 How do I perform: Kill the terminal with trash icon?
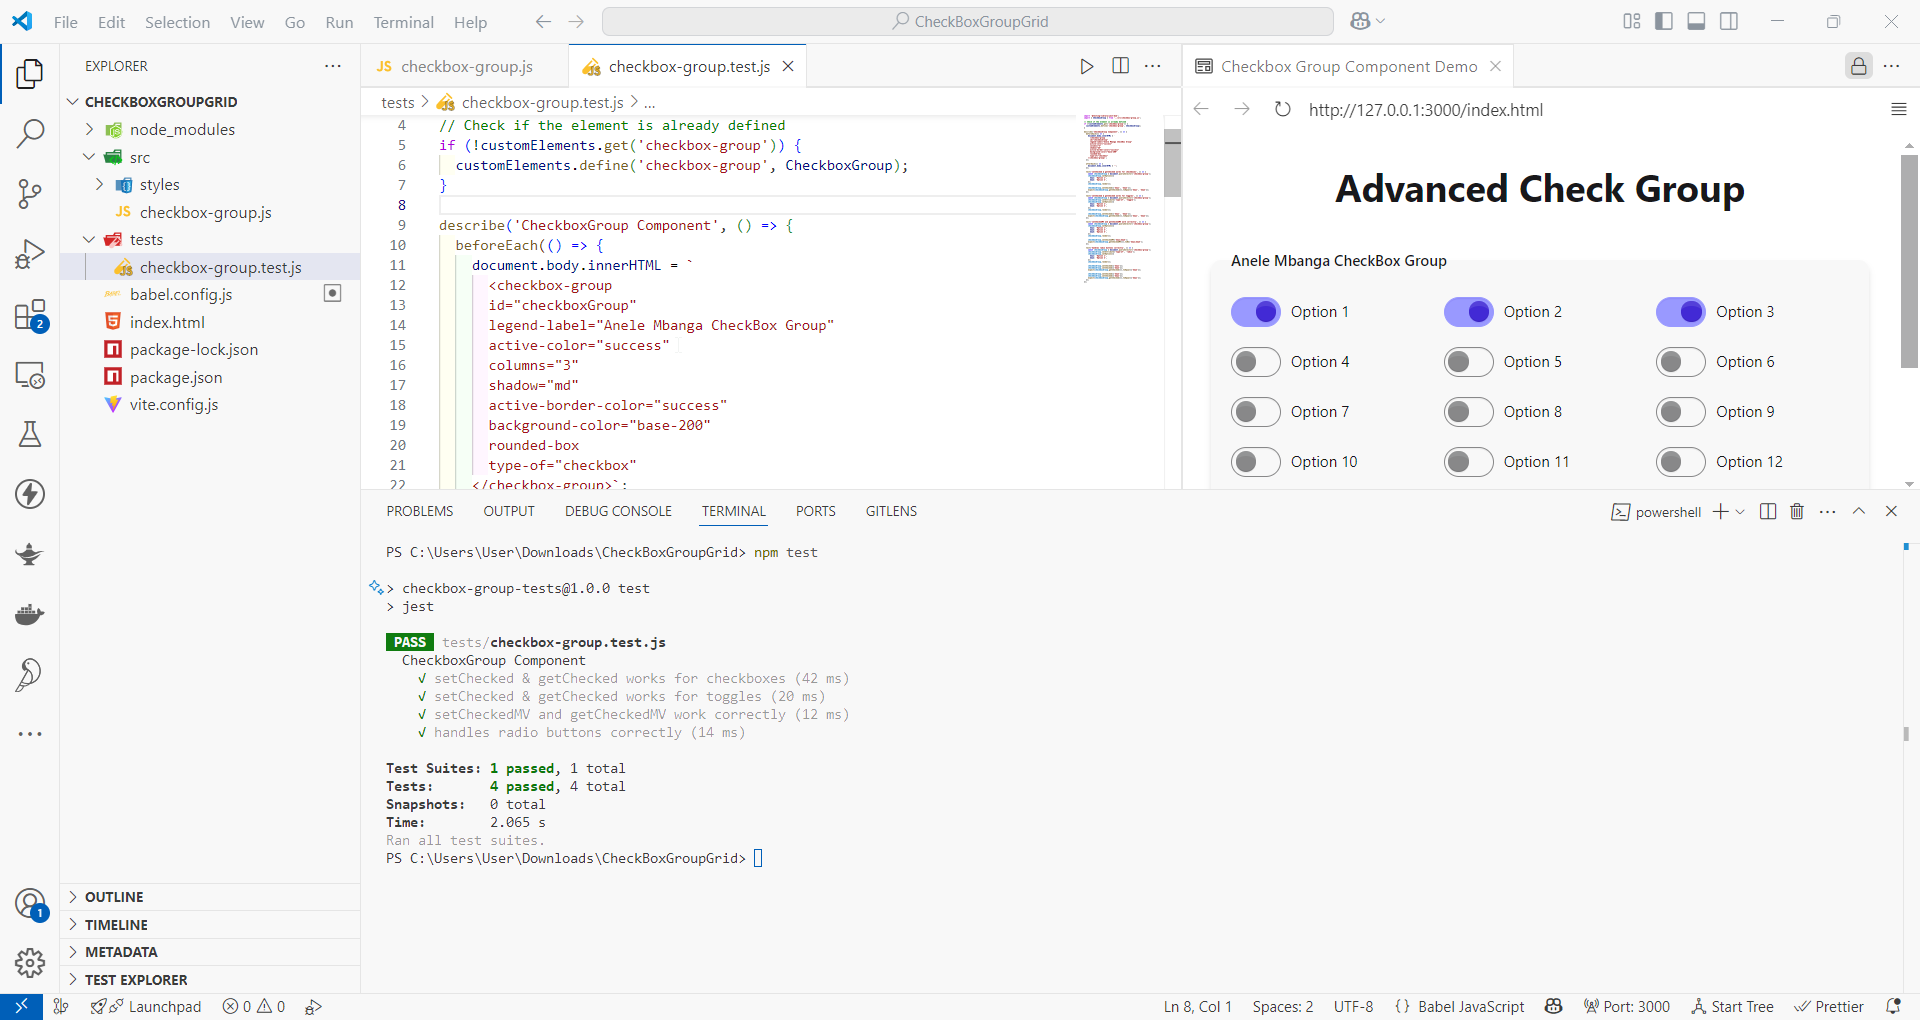pos(1796,512)
